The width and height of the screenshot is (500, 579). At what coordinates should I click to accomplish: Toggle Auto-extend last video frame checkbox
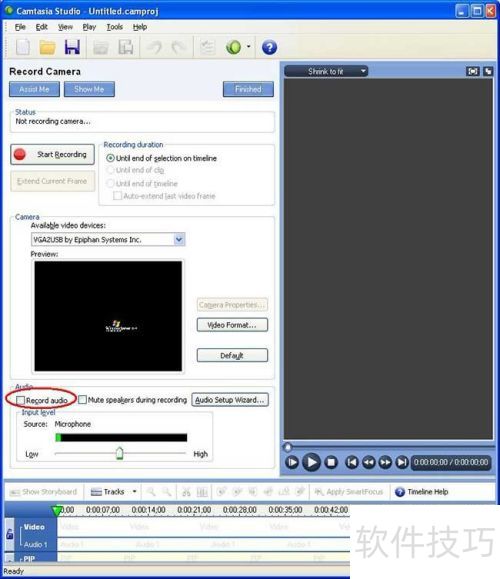click(117, 196)
